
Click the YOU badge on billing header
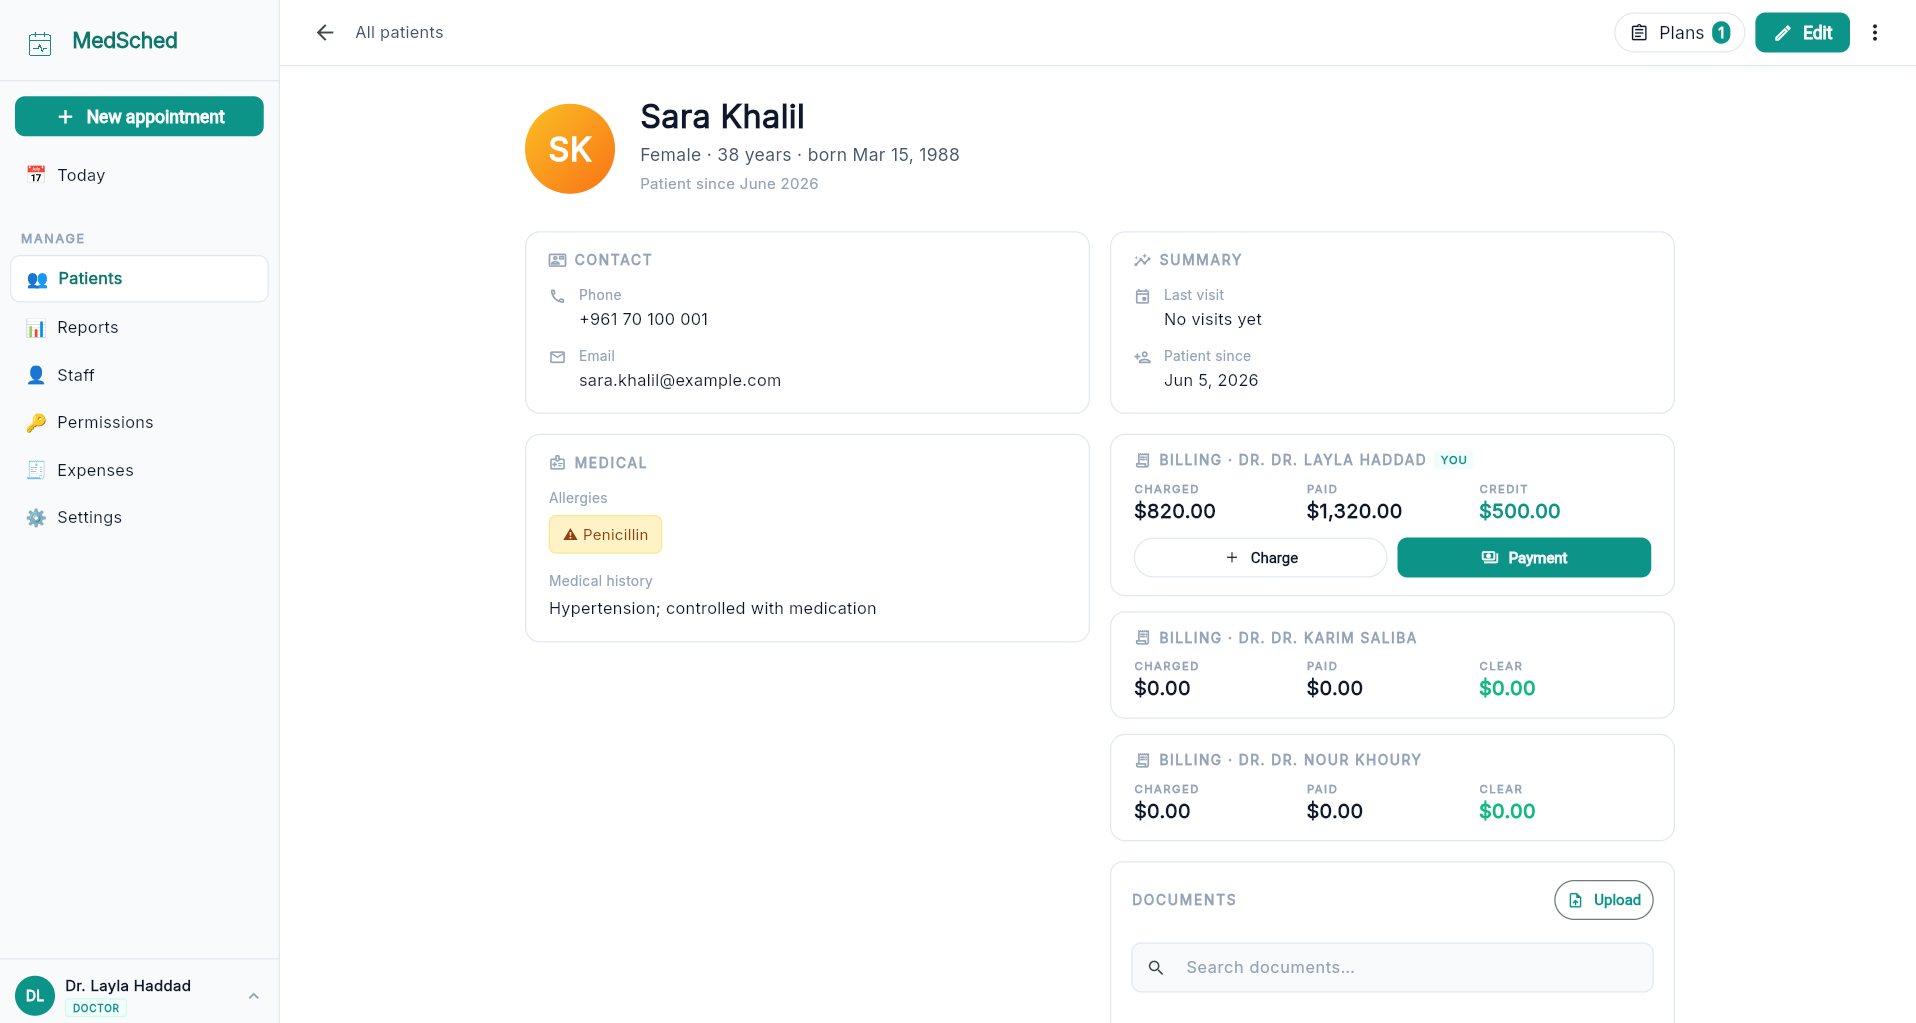pyautogui.click(x=1454, y=460)
